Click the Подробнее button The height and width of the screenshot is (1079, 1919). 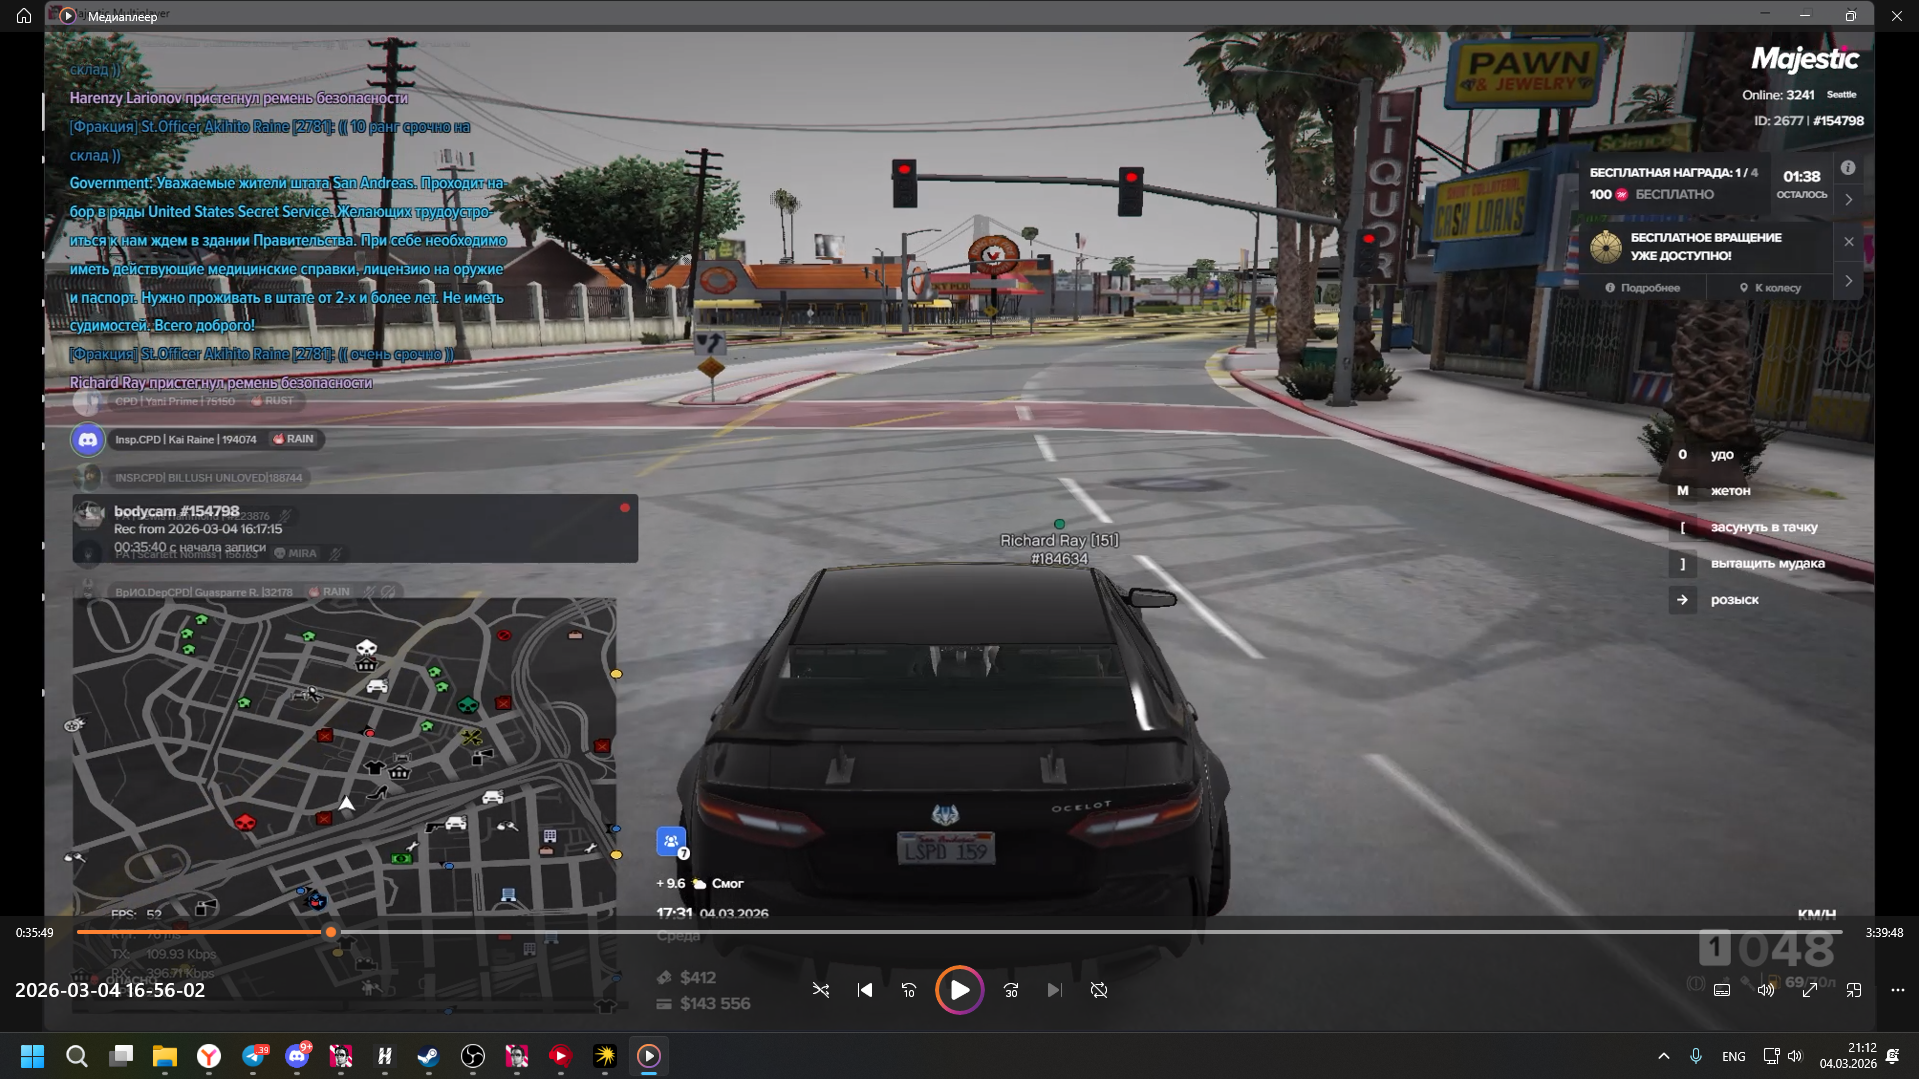(1643, 288)
